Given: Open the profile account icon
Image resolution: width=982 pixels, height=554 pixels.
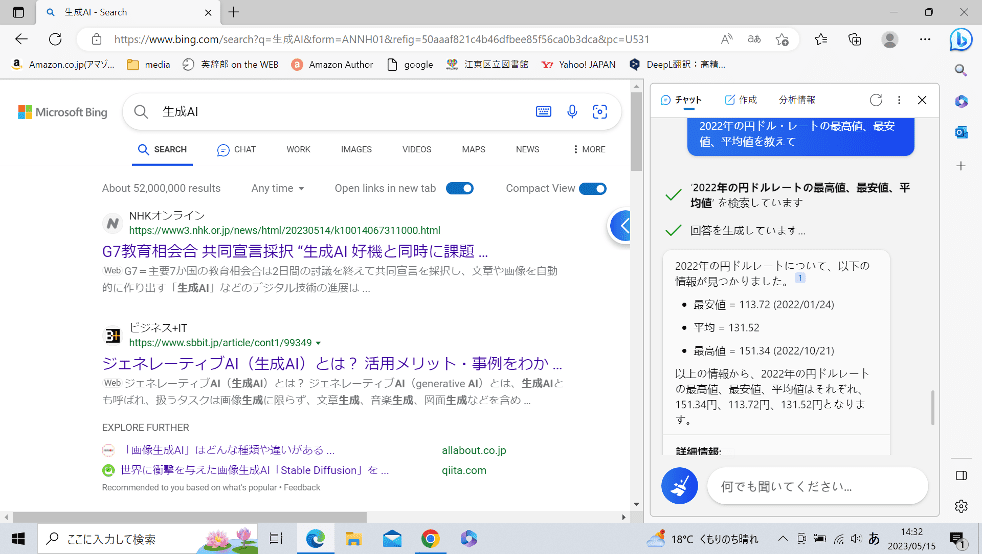Looking at the screenshot, I should pos(889,39).
